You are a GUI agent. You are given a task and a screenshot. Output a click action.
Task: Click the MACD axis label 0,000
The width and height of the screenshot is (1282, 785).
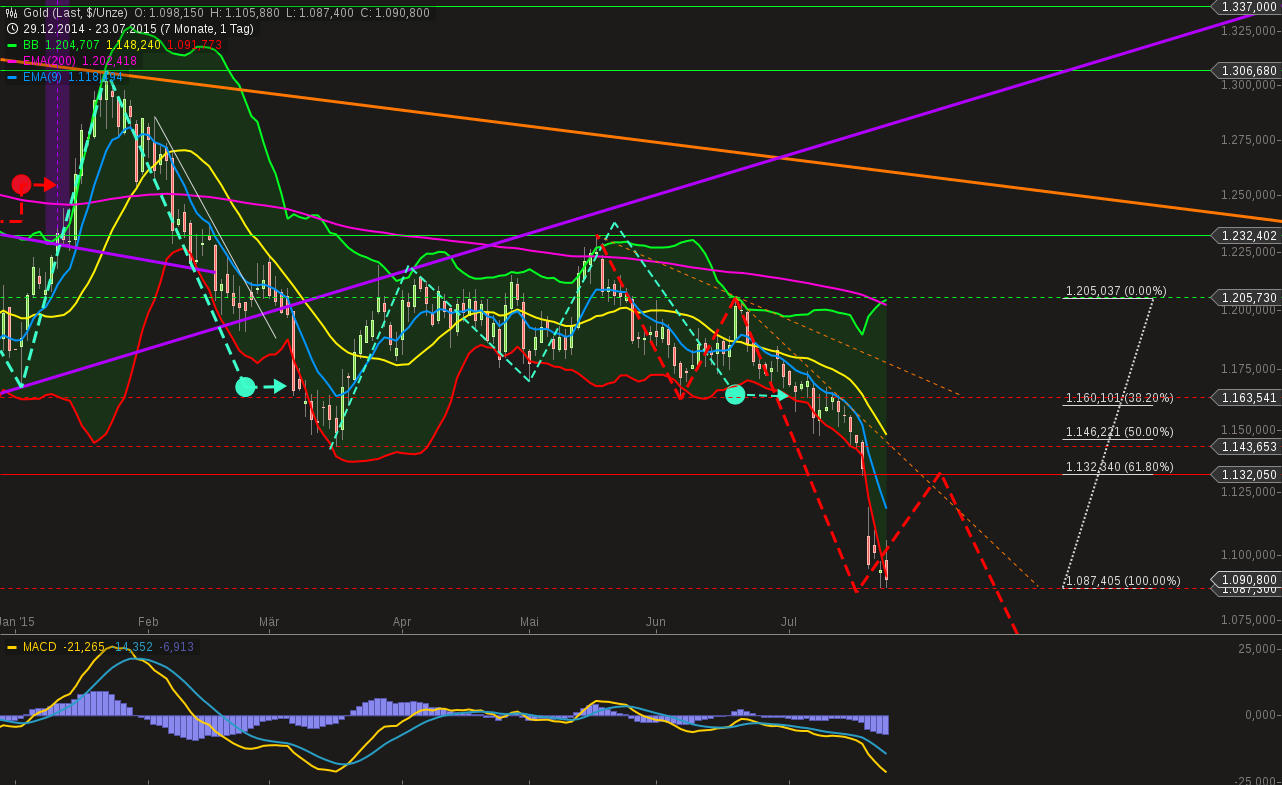1262,715
